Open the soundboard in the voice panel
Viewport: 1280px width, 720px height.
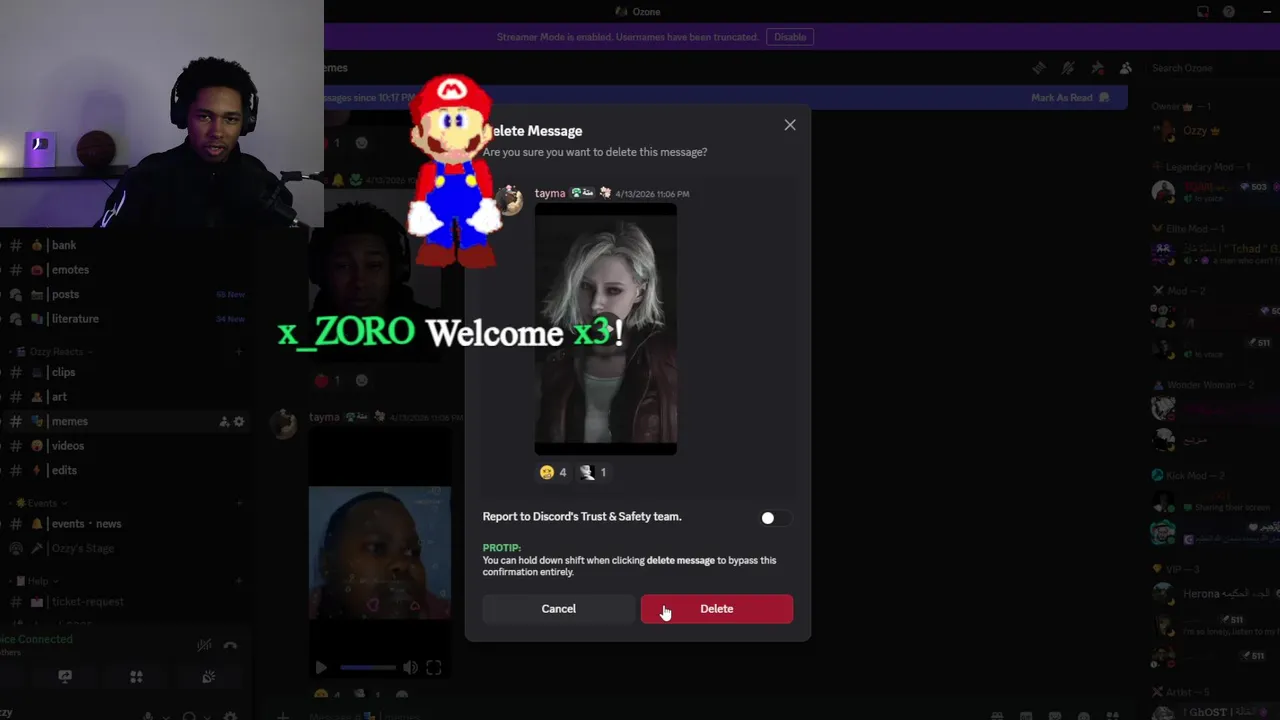pos(208,677)
